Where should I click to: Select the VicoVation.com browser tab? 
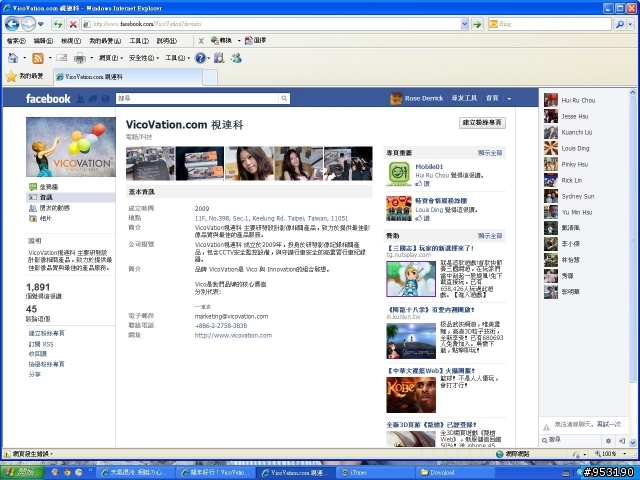127,77
